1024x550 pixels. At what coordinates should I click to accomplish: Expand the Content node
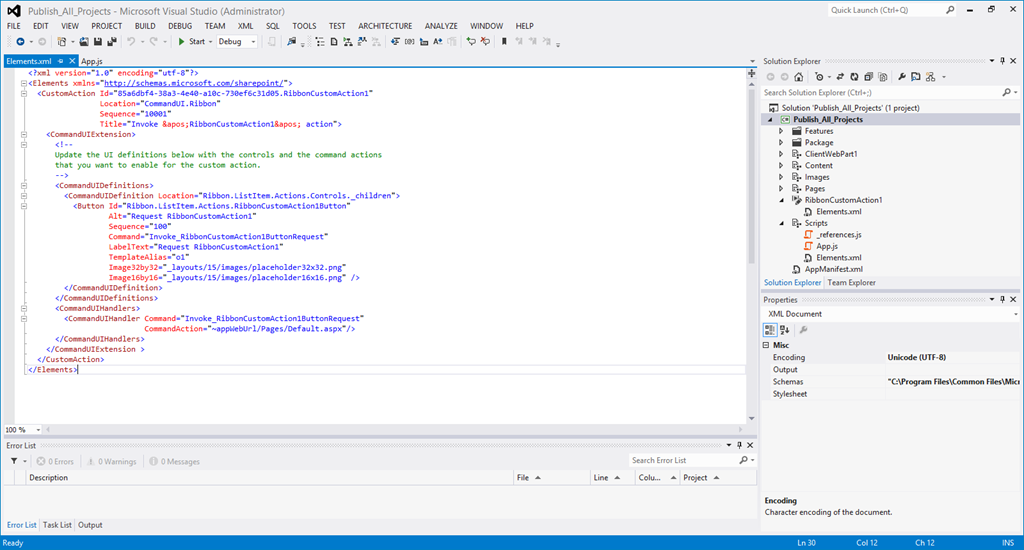(781, 166)
